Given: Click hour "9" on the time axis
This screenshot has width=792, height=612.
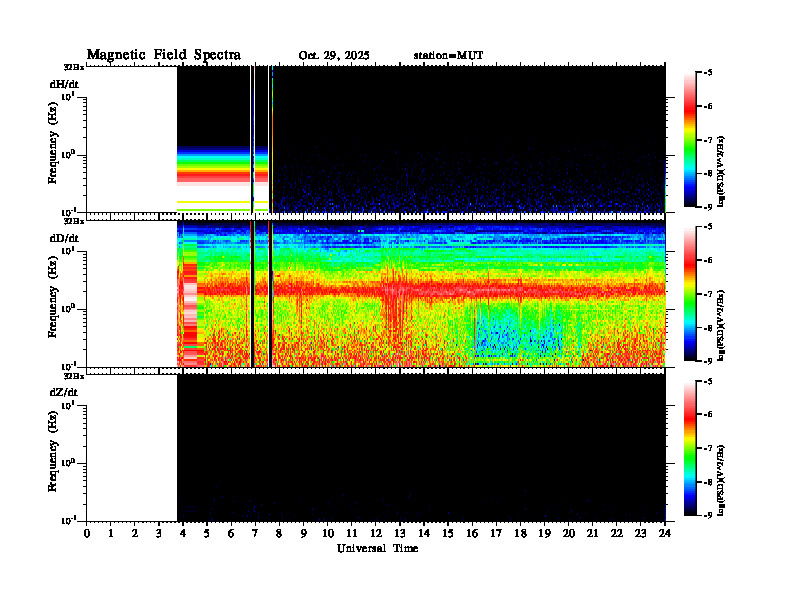Looking at the screenshot, I should pos(304,533).
